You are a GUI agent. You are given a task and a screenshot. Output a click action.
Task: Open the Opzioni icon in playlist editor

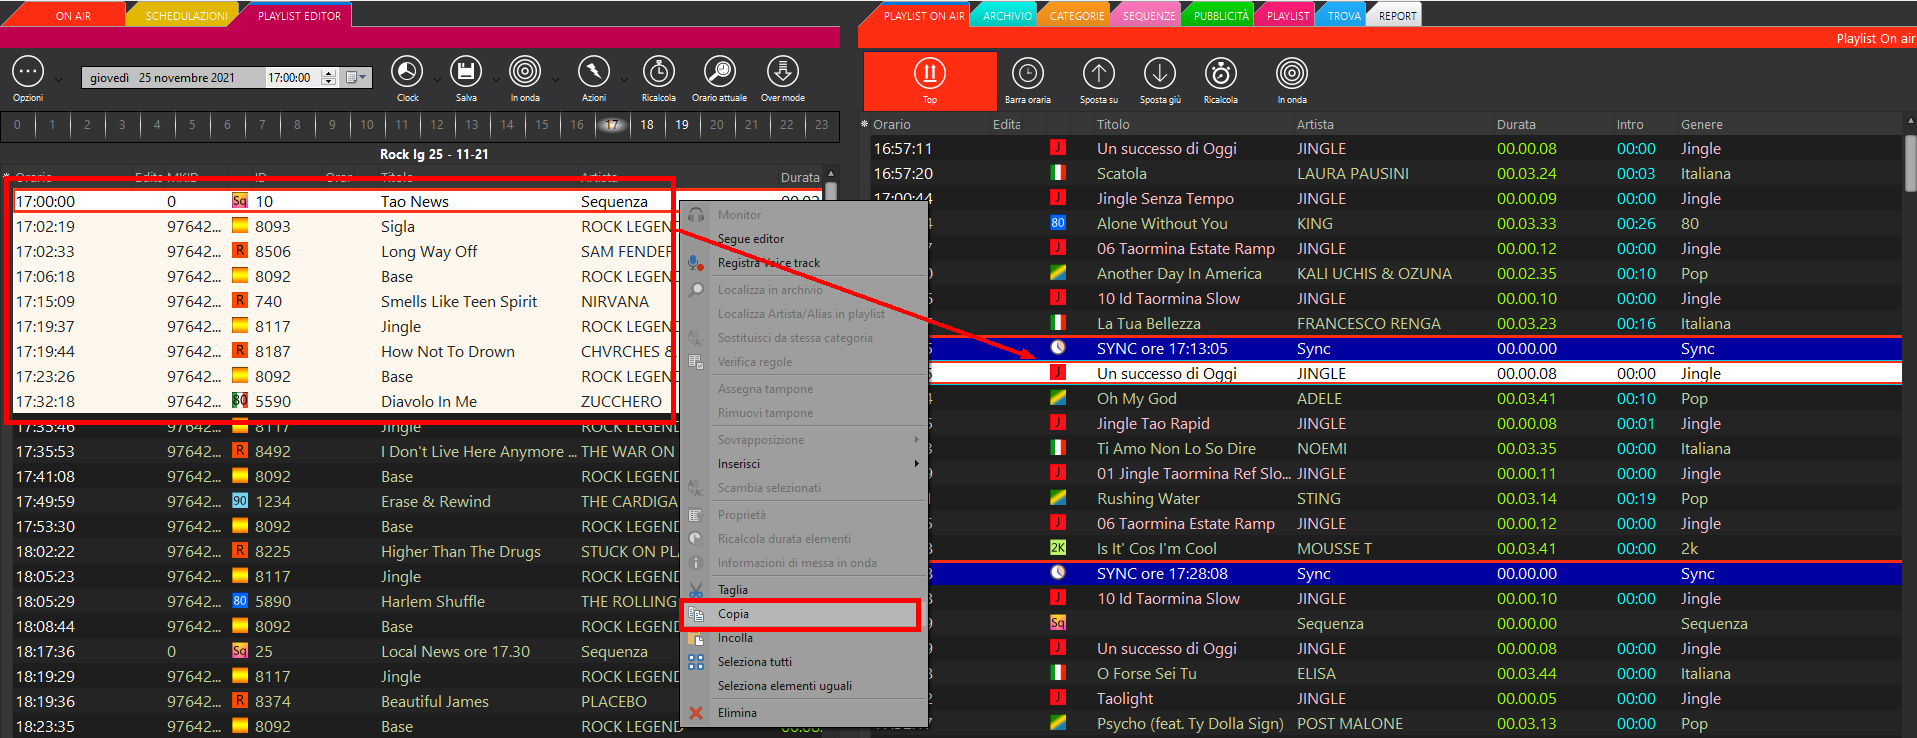(x=28, y=72)
